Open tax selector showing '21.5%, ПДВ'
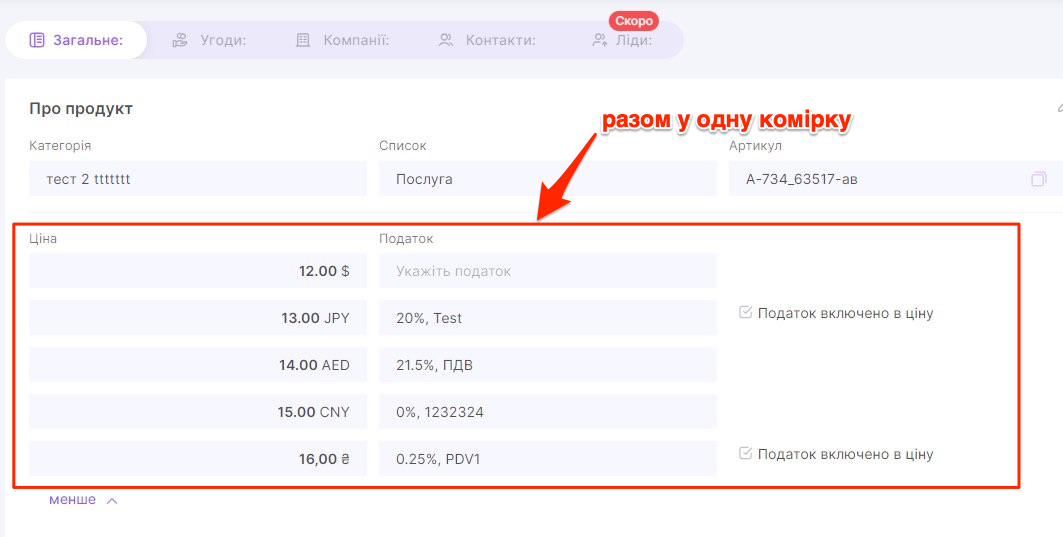 point(547,365)
